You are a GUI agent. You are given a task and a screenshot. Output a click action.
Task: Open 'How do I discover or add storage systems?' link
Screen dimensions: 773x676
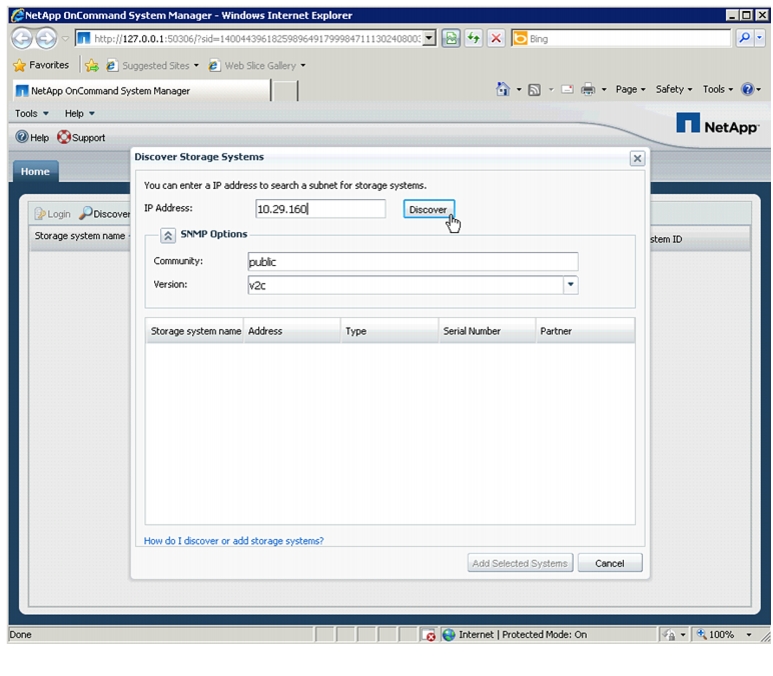click(234, 541)
